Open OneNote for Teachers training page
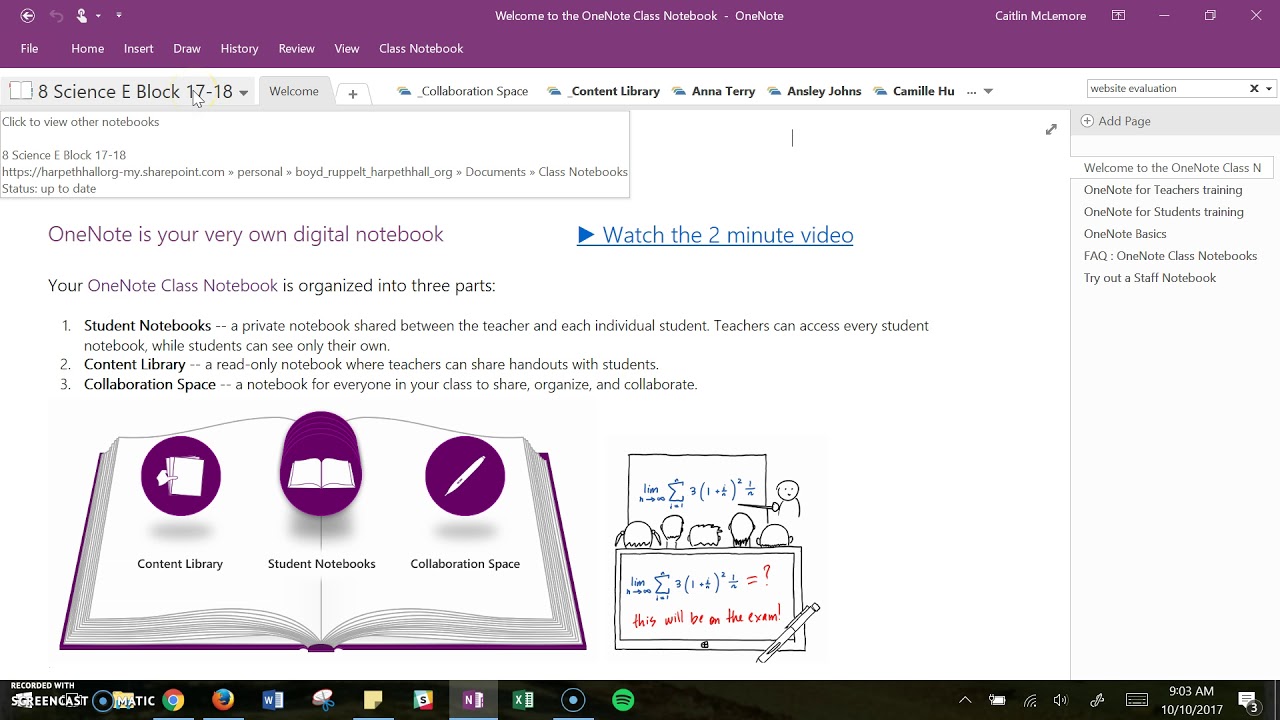Screen dimensions: 1280x720 coord(1163,190)
